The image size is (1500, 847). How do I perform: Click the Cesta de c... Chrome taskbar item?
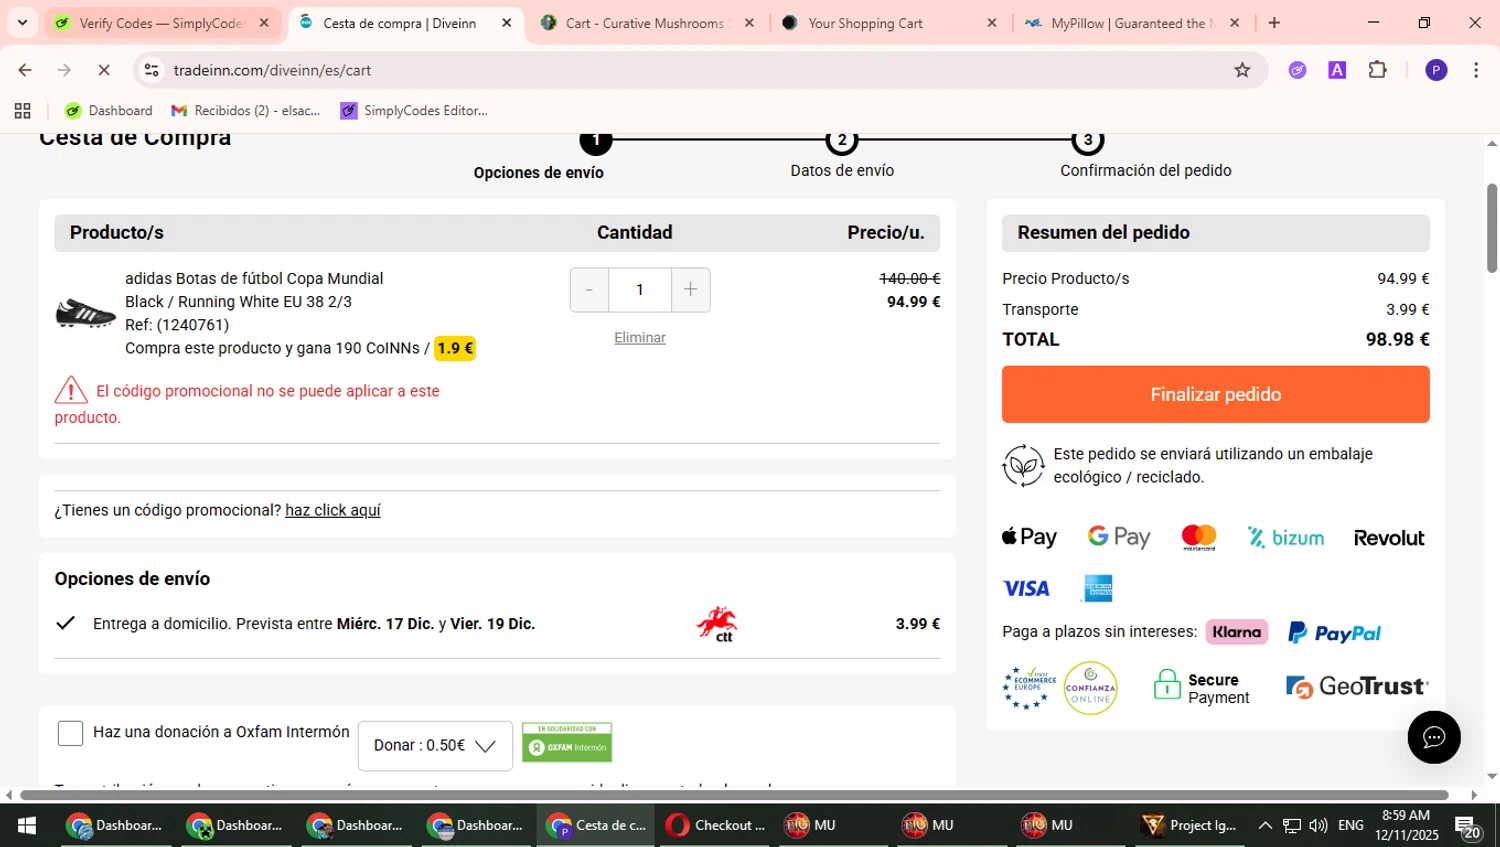pyautogui.click(x=597, y=825)
